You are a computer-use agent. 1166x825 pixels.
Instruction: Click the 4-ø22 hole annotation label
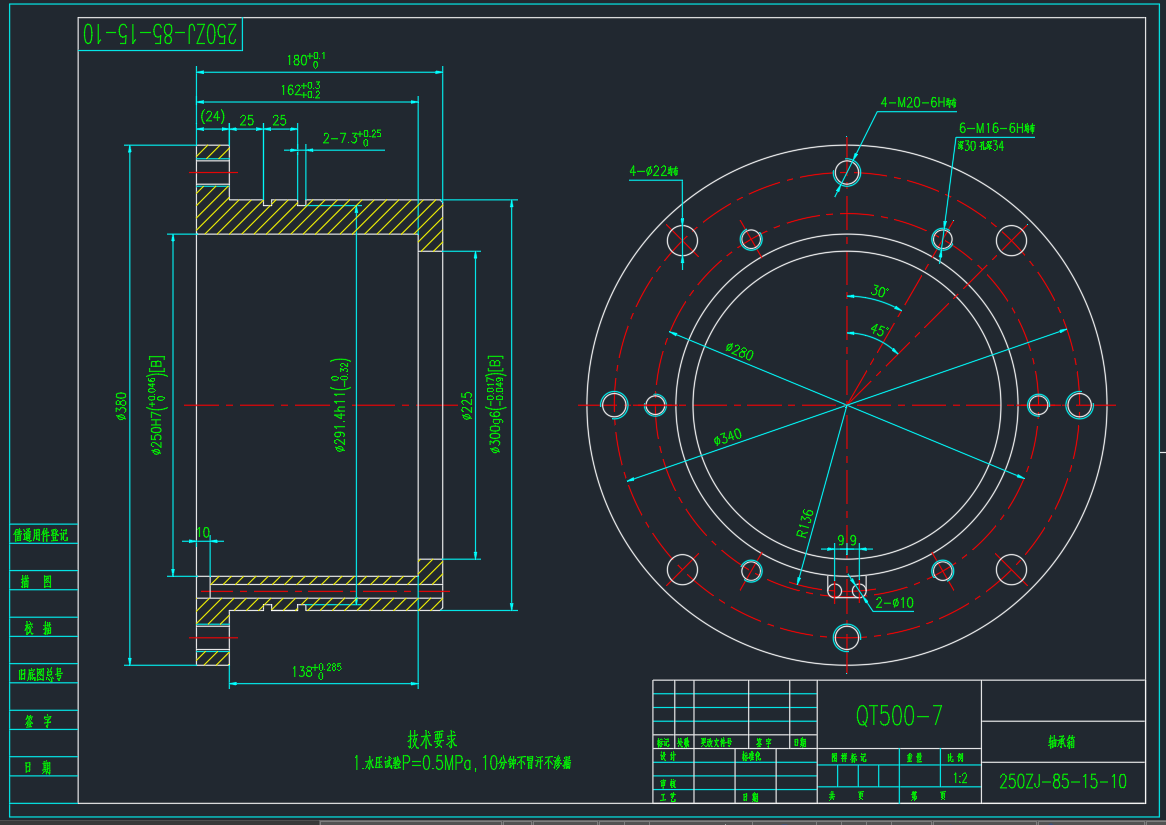coord(653,171)
